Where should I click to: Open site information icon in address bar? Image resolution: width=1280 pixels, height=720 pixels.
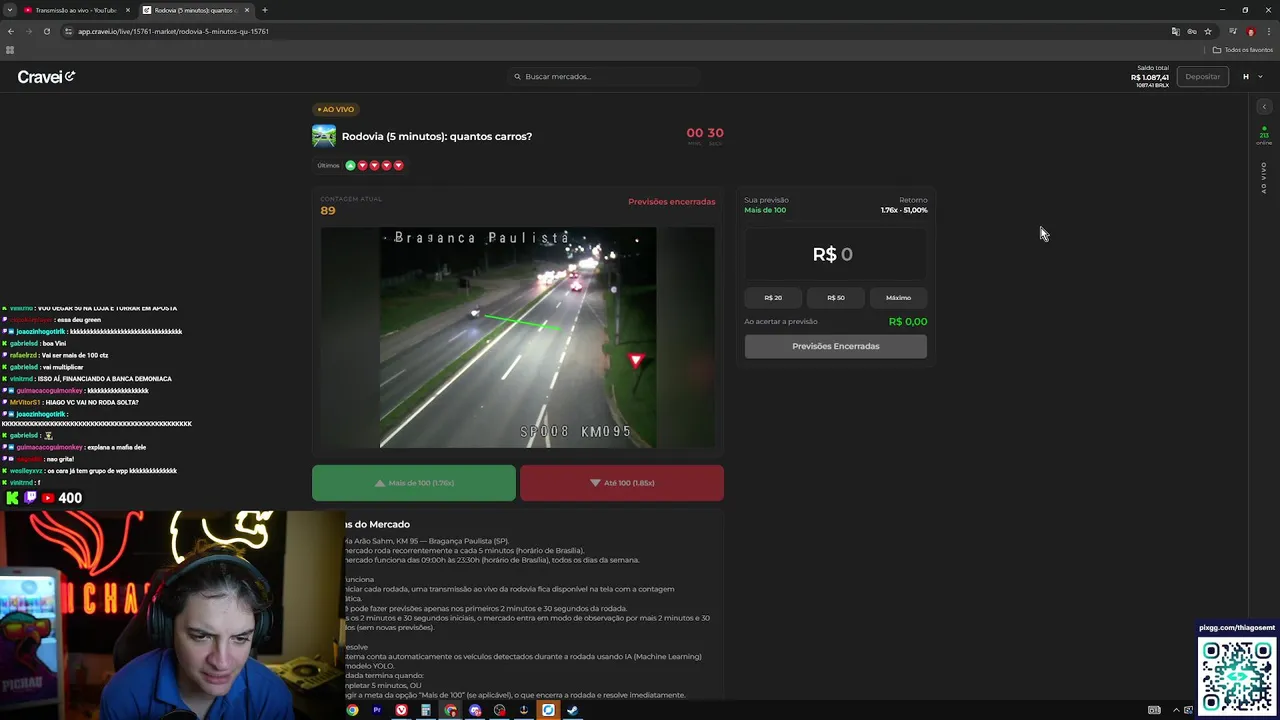point(69,31)
